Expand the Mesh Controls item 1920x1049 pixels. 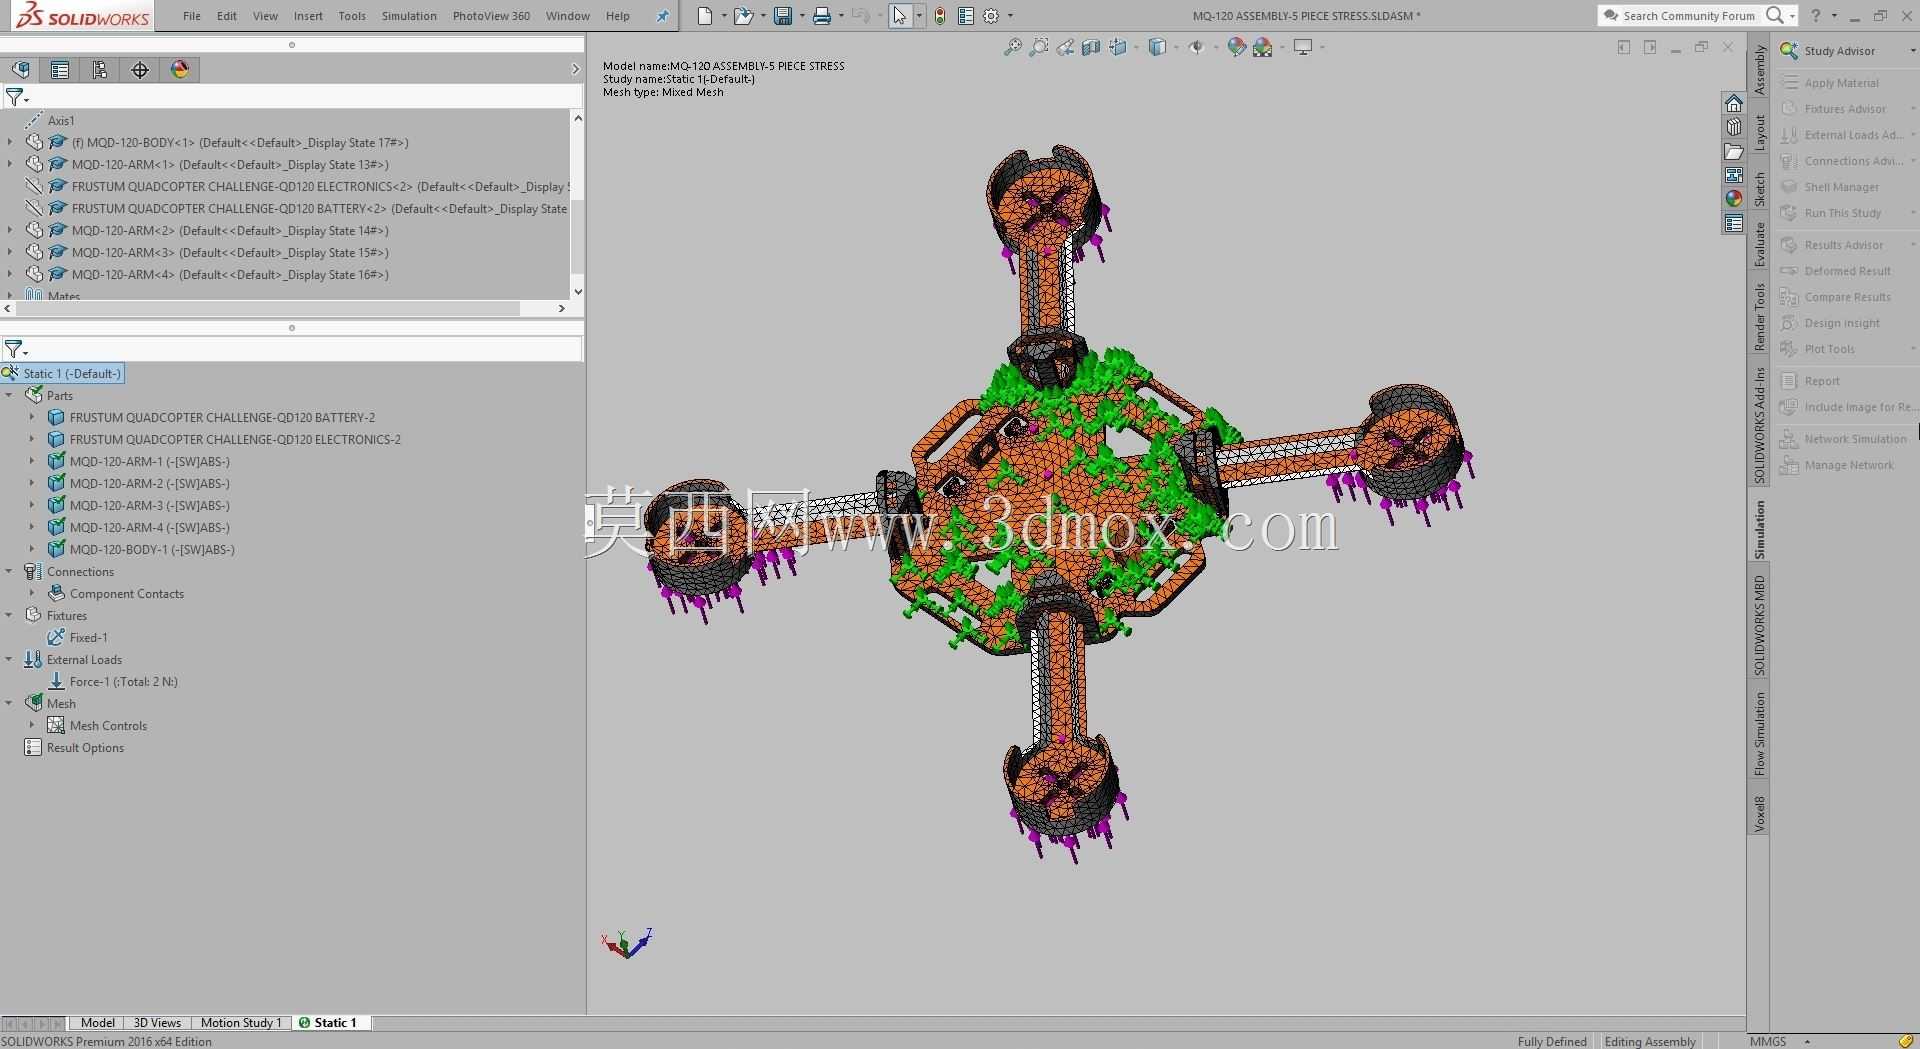click(x=32, y=726)
